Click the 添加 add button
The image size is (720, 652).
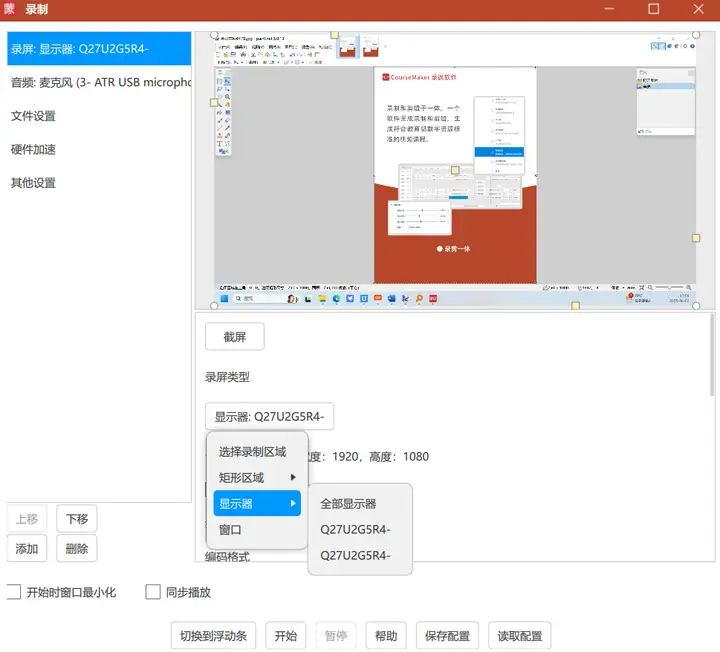click(27, 548)
